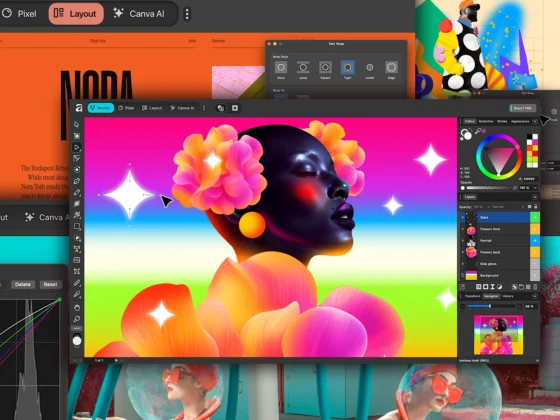The width and height of the screenshot is (560, 420).
Task: Click the trash delete icon at Layers panel bottom
Action: pyautogui.click(x=535, y=287)
